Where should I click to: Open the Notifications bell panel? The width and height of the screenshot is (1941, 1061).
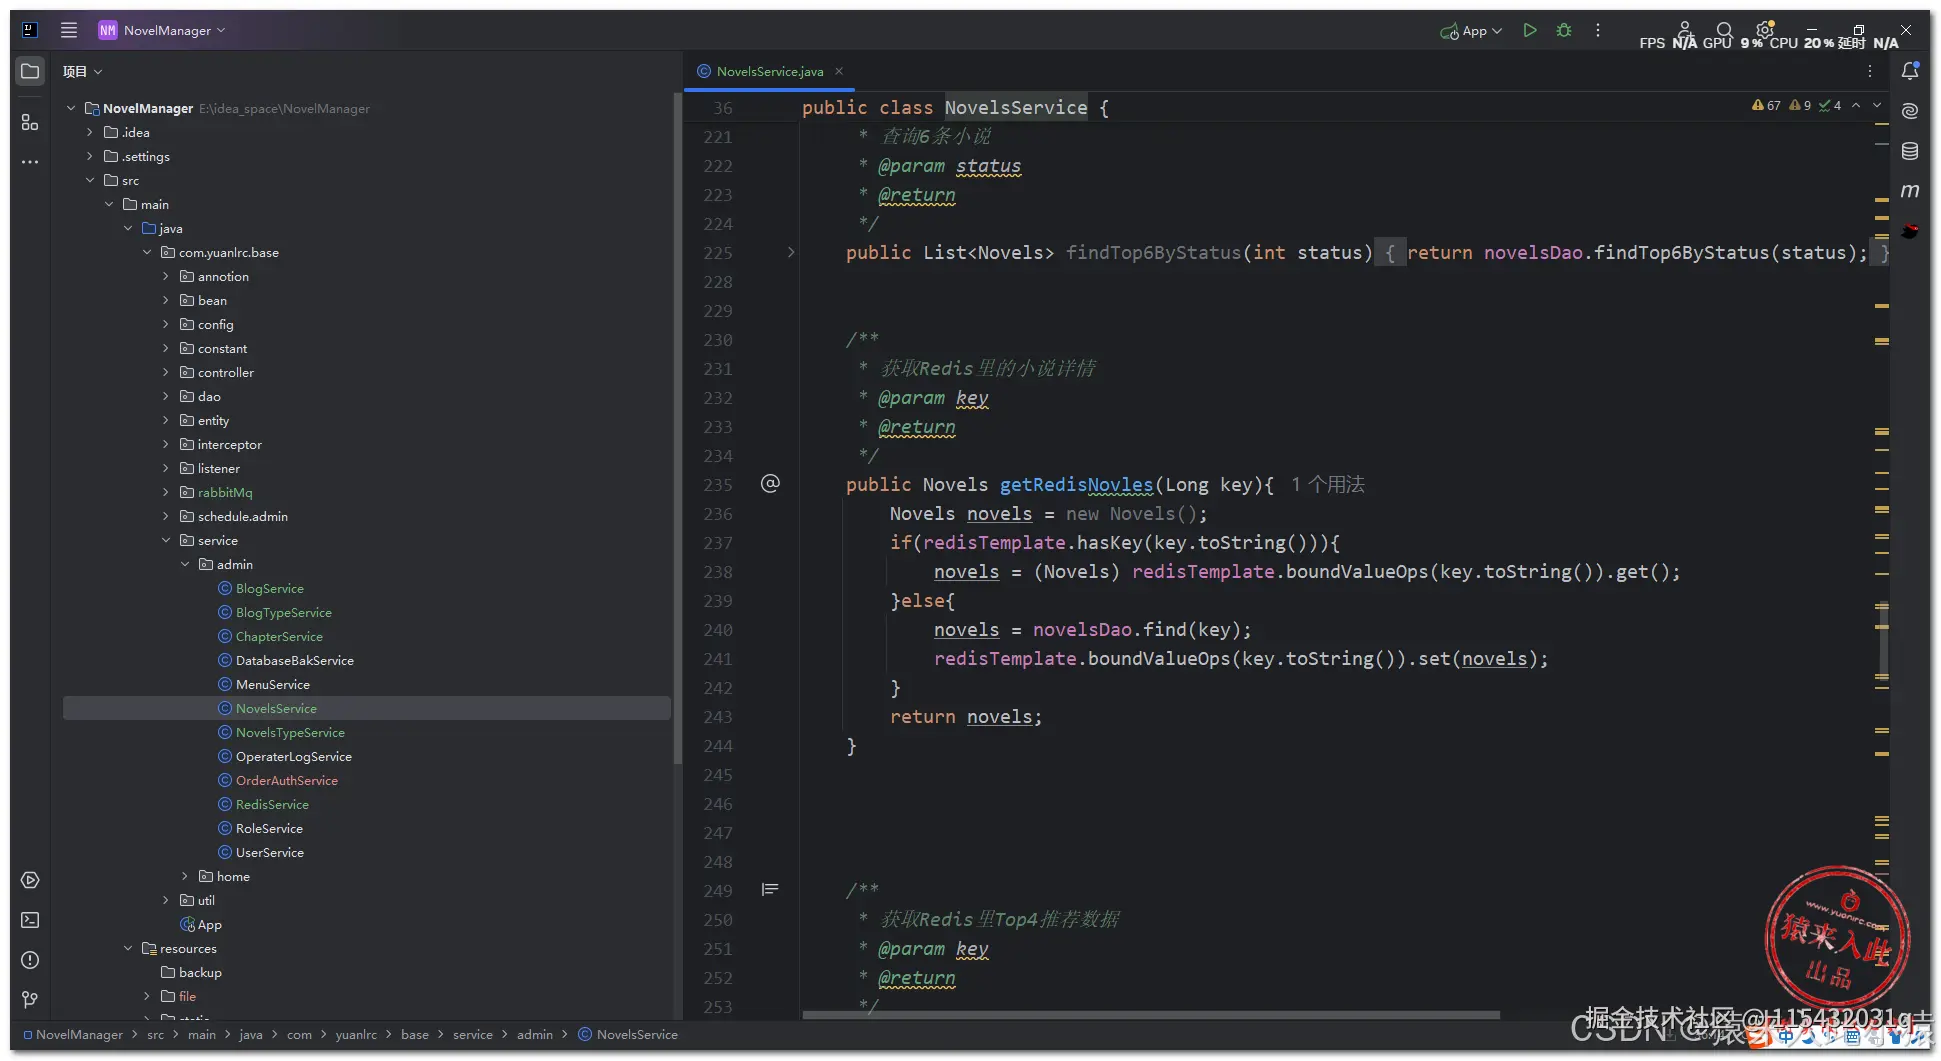coord(1910,71)
